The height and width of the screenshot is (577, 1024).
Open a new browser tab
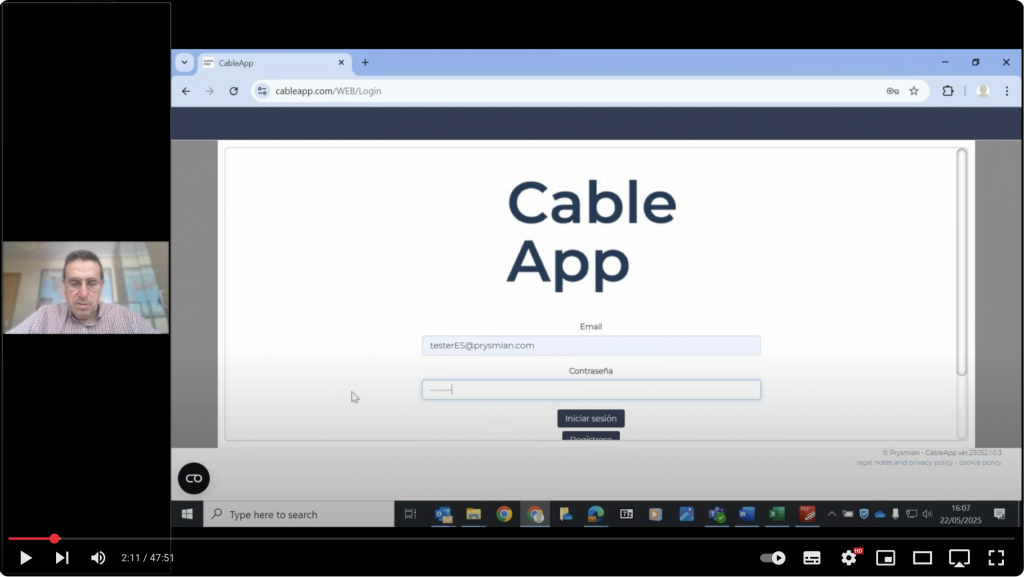point(365,63)
